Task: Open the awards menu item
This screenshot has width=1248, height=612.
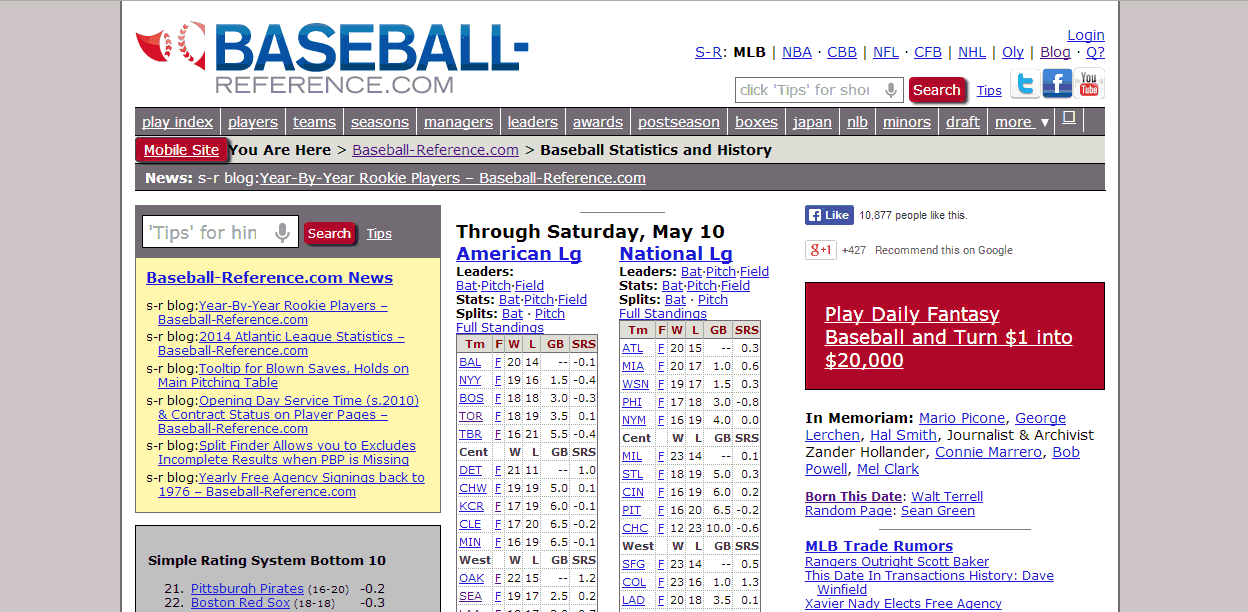Action: [598, 122]
